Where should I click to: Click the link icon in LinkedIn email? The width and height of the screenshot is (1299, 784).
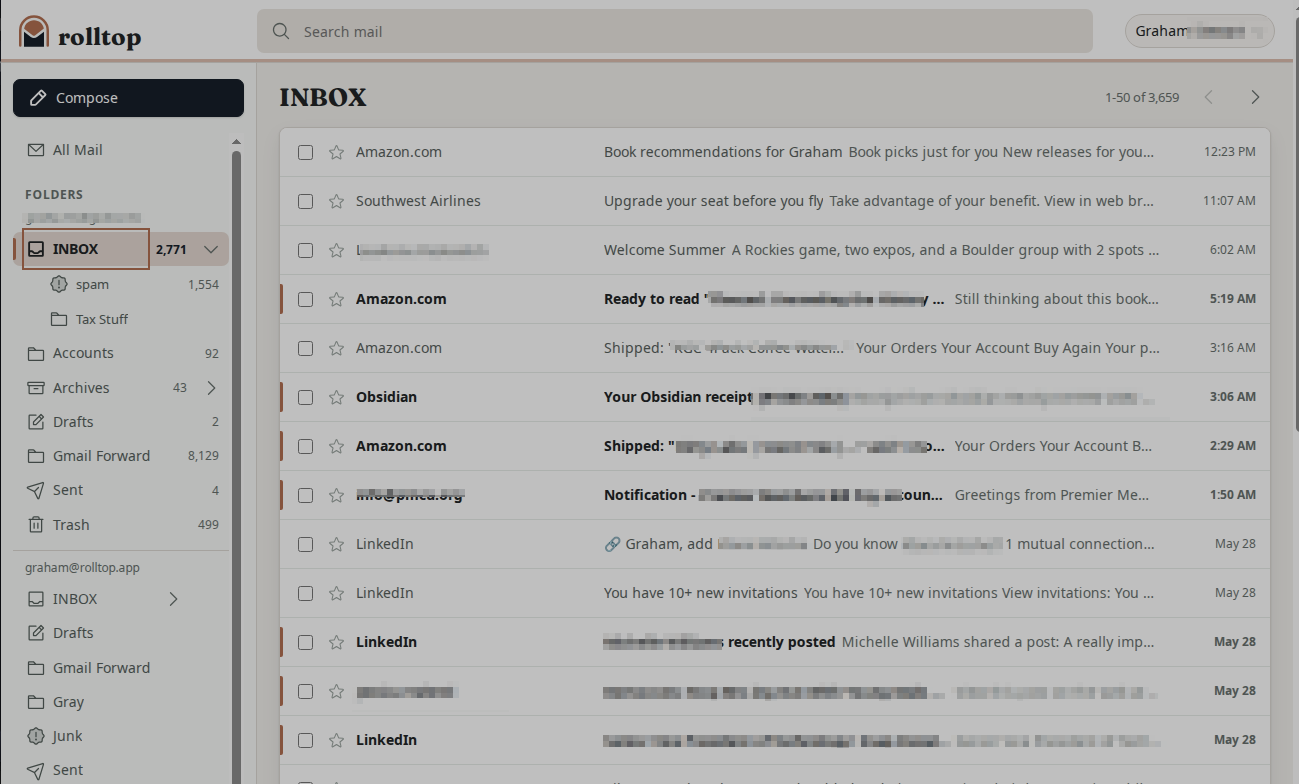(613, 544)
